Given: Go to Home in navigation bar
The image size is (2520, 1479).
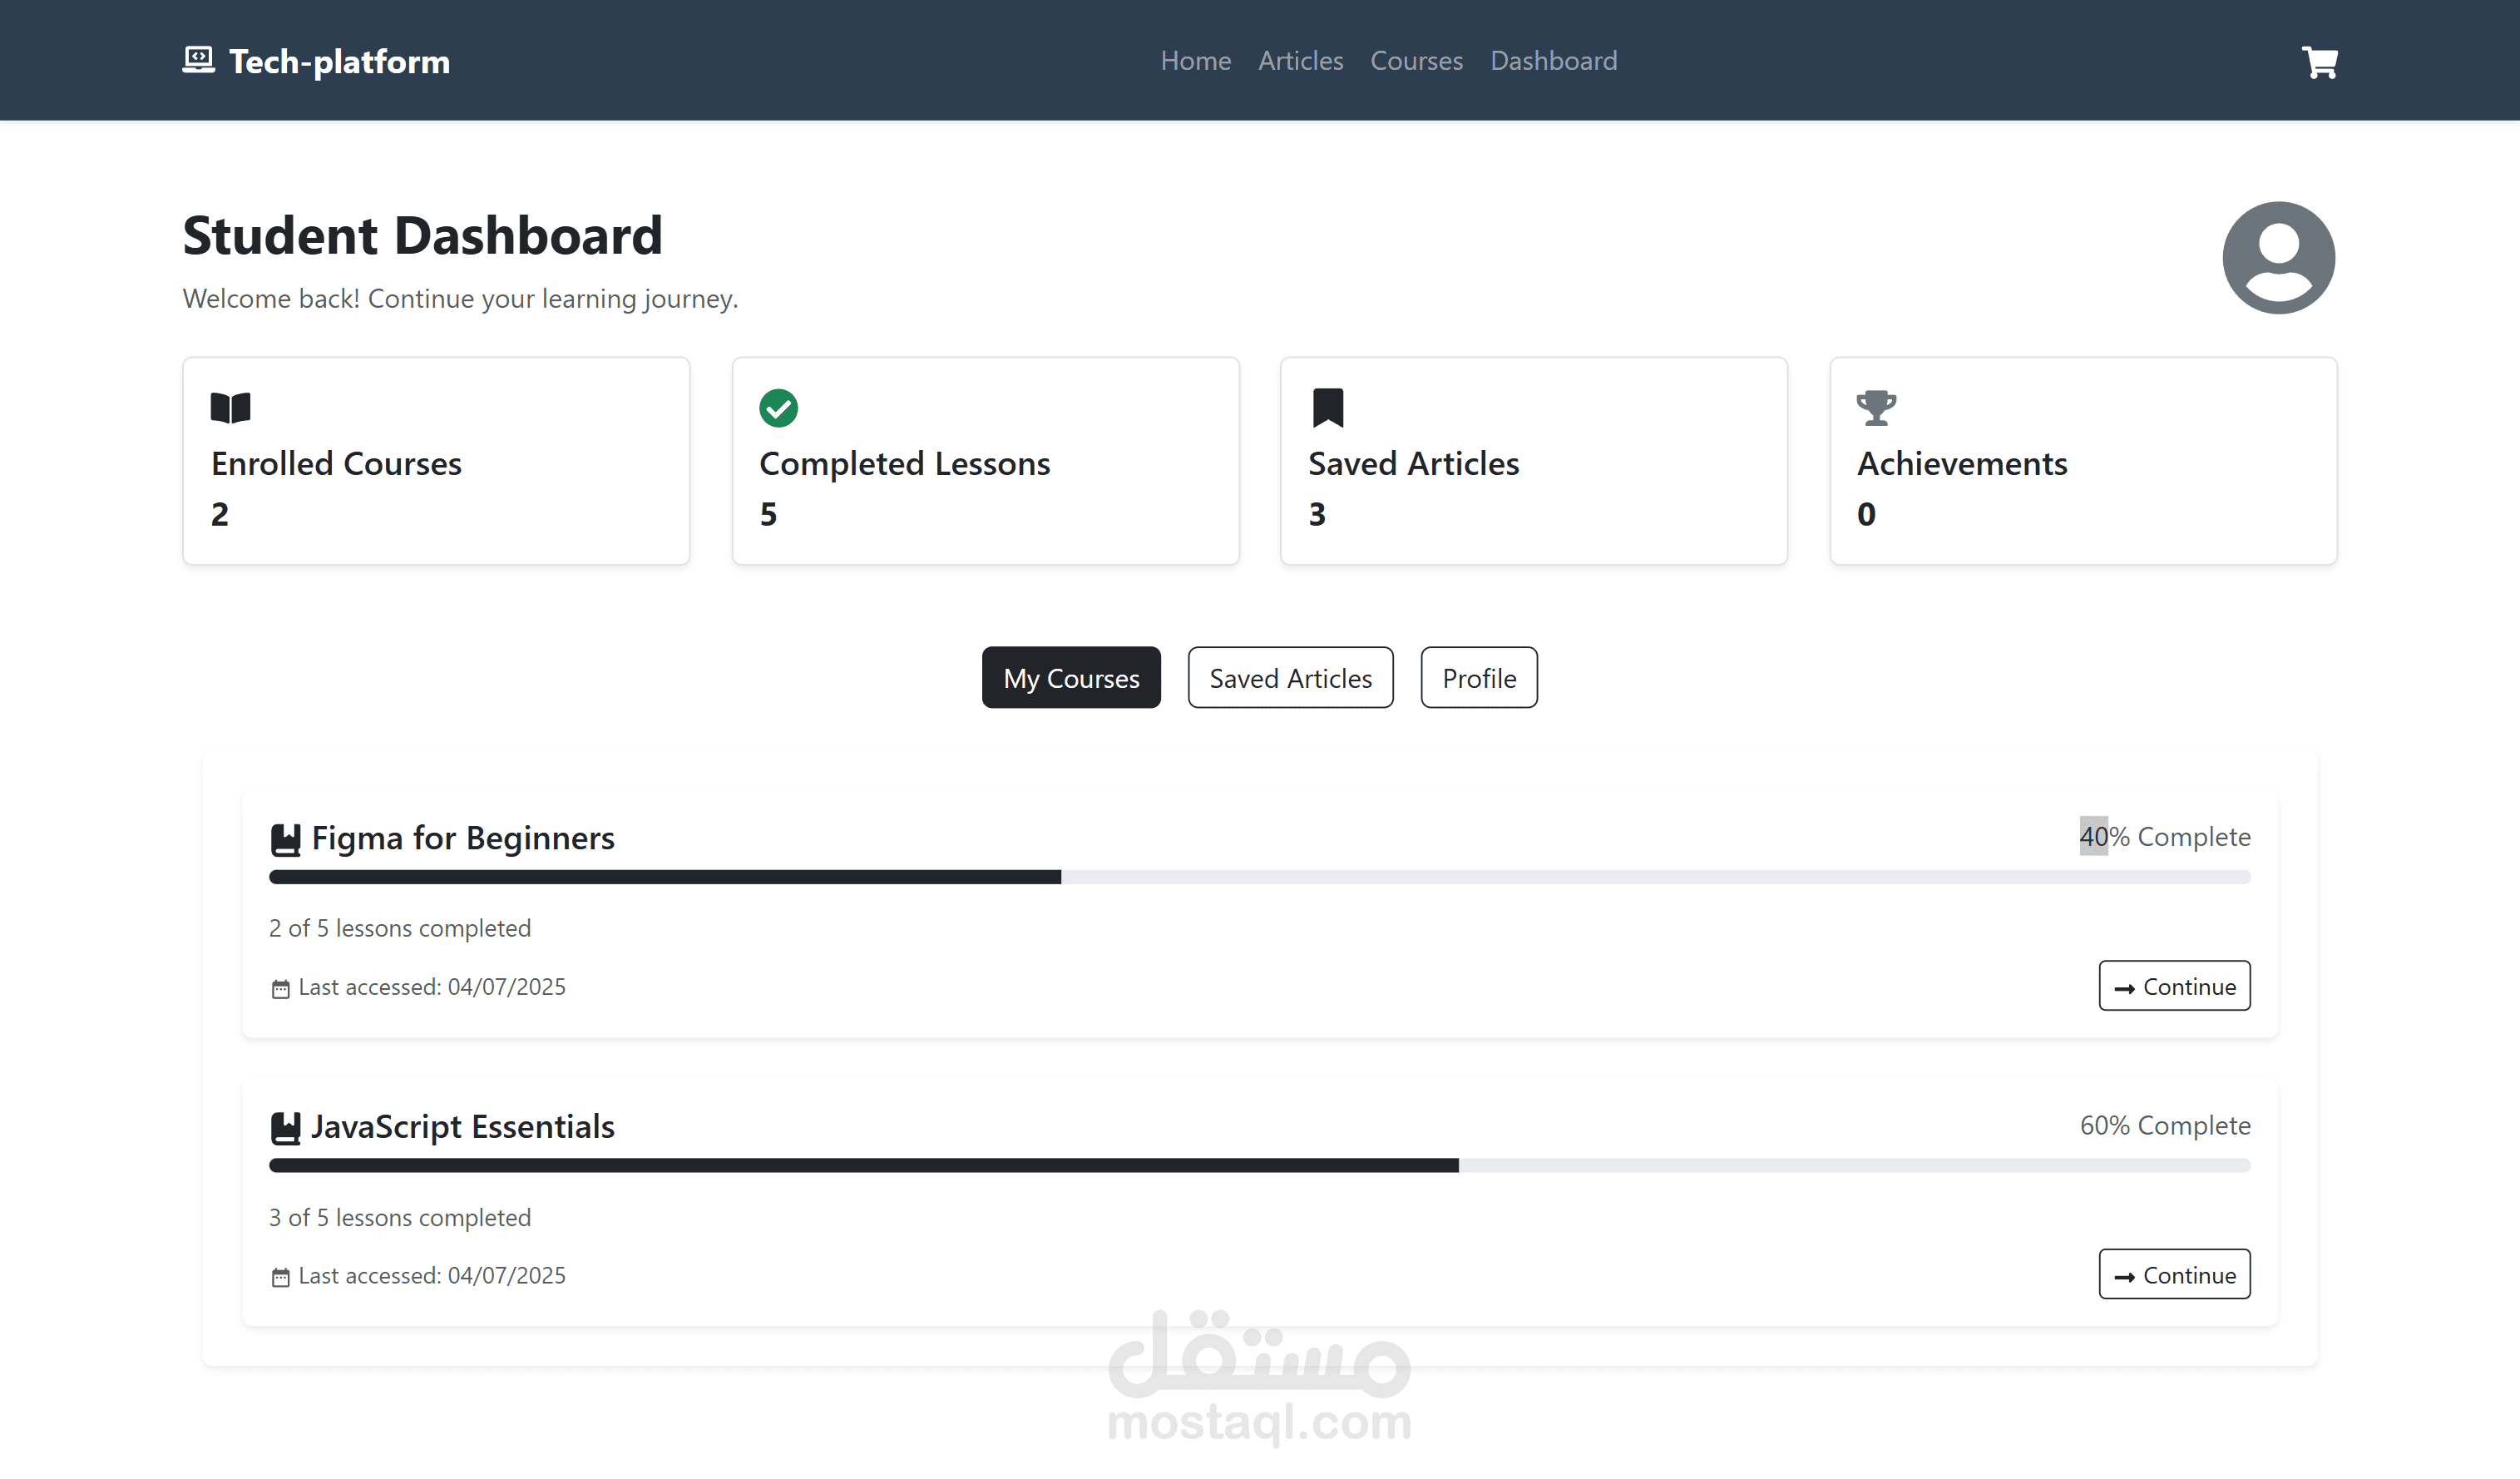Looking at the screenshot, I should 1195,61.
